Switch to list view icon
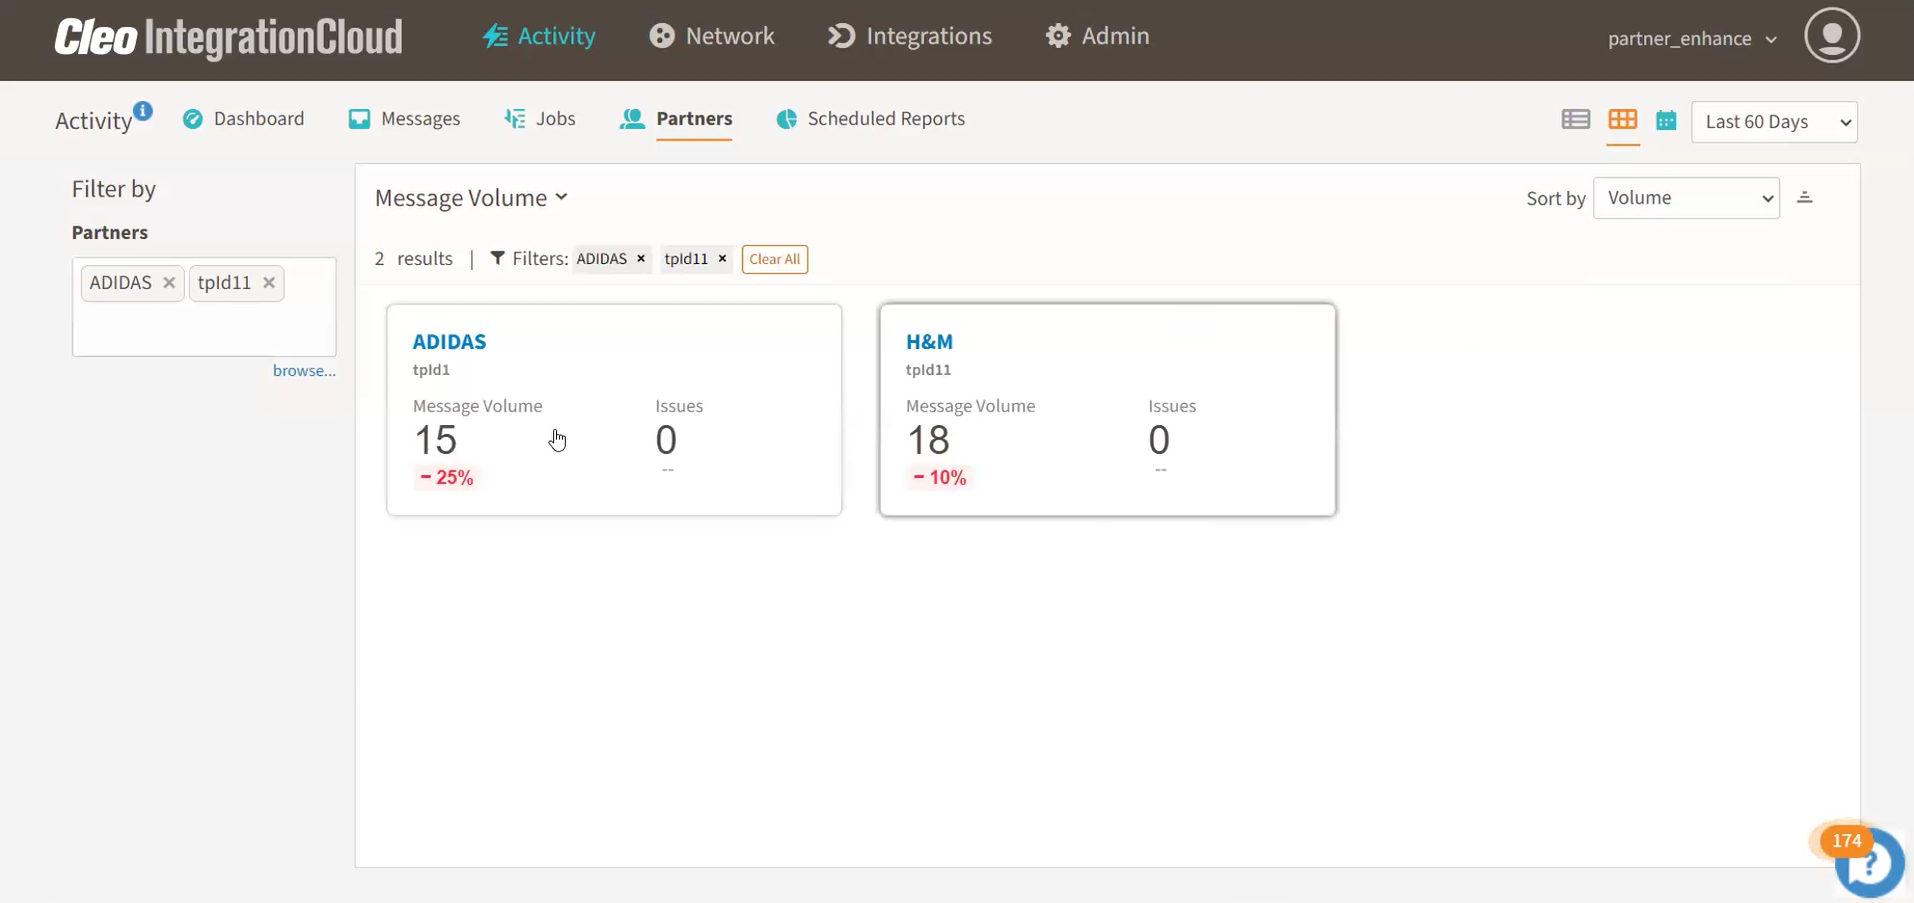The width and height of the screenshot is (1914, 903). click(x=1575, y=120)
